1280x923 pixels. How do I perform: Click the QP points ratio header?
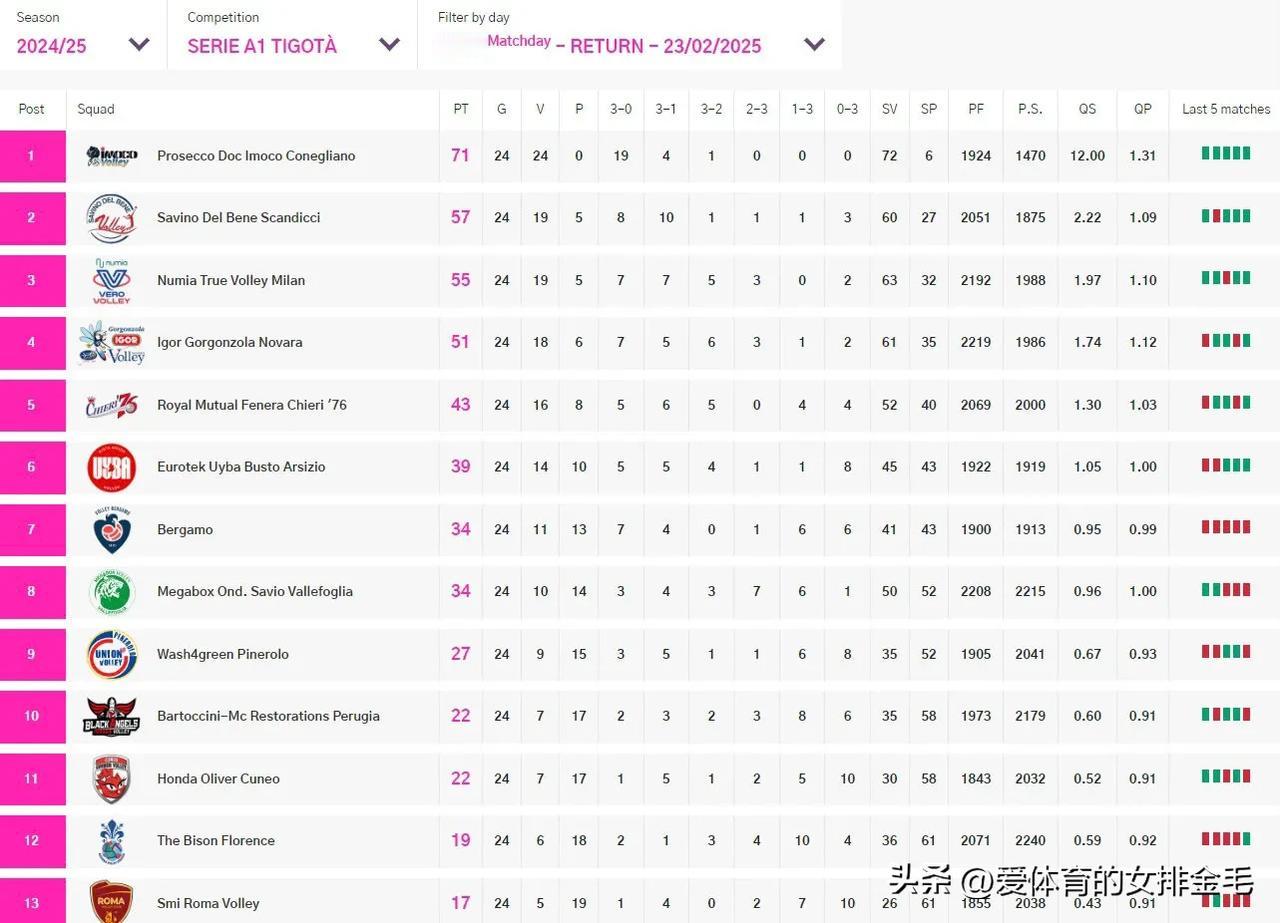(1143, 109)
